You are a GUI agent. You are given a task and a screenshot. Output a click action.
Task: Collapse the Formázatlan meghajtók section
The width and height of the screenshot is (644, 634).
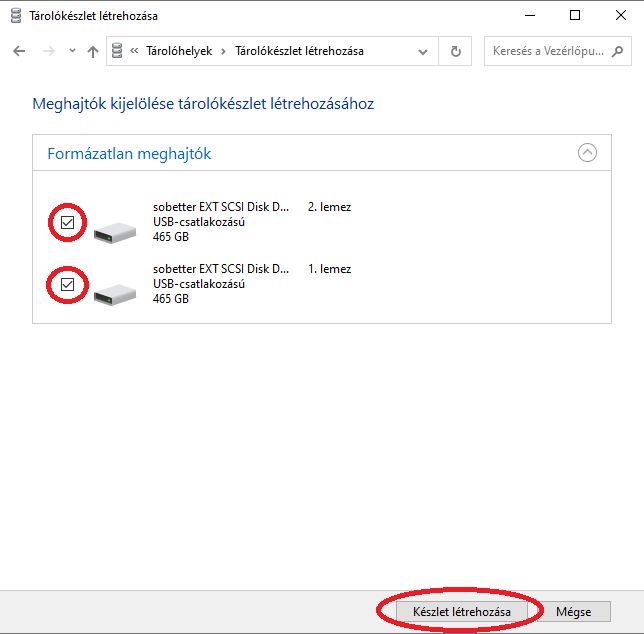pyautogui.click(x=587, y=153)
